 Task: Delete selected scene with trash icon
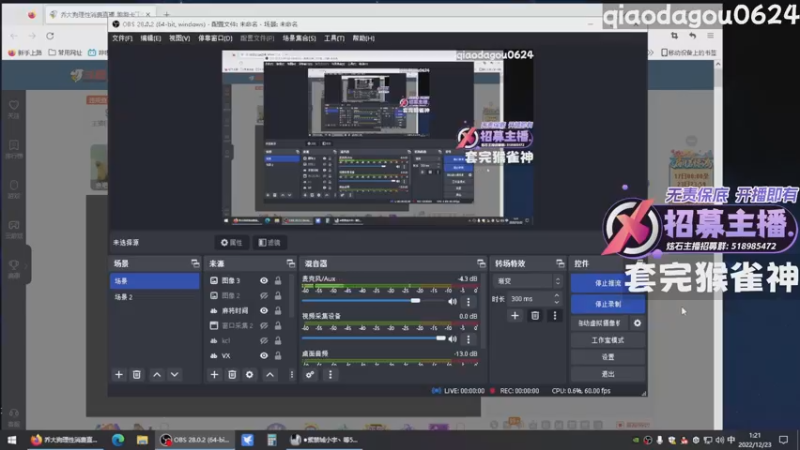click(x=136, y=374)
